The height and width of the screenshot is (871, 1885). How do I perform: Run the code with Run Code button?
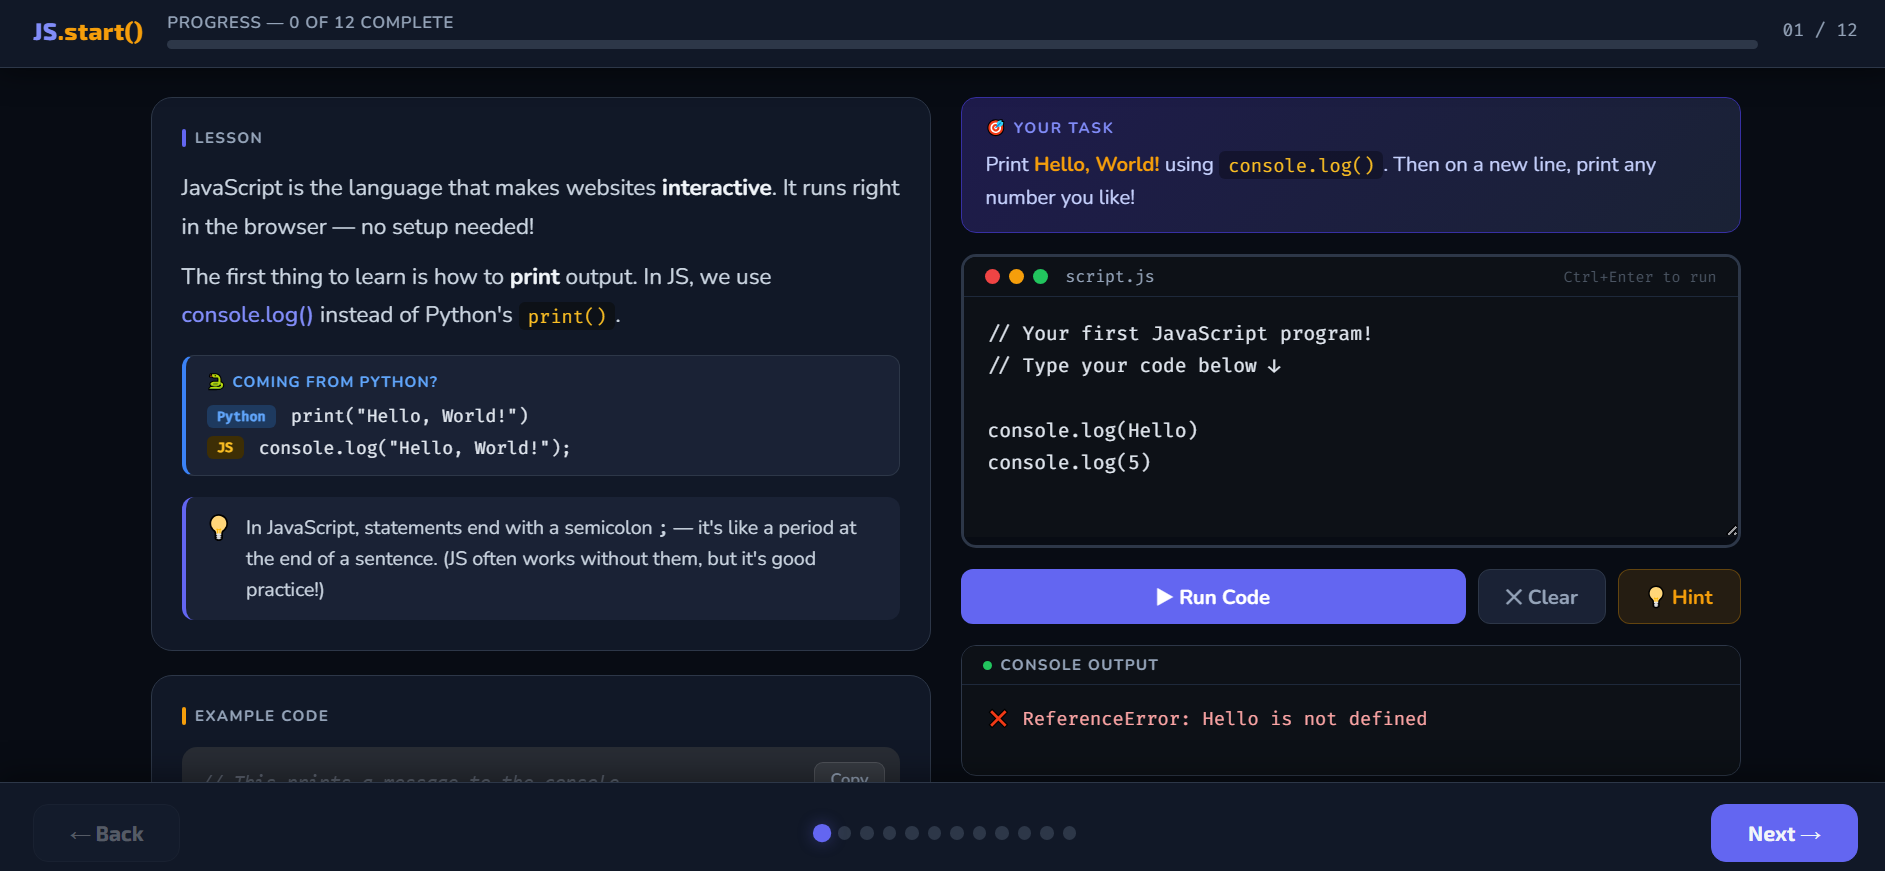[1212, 597]
